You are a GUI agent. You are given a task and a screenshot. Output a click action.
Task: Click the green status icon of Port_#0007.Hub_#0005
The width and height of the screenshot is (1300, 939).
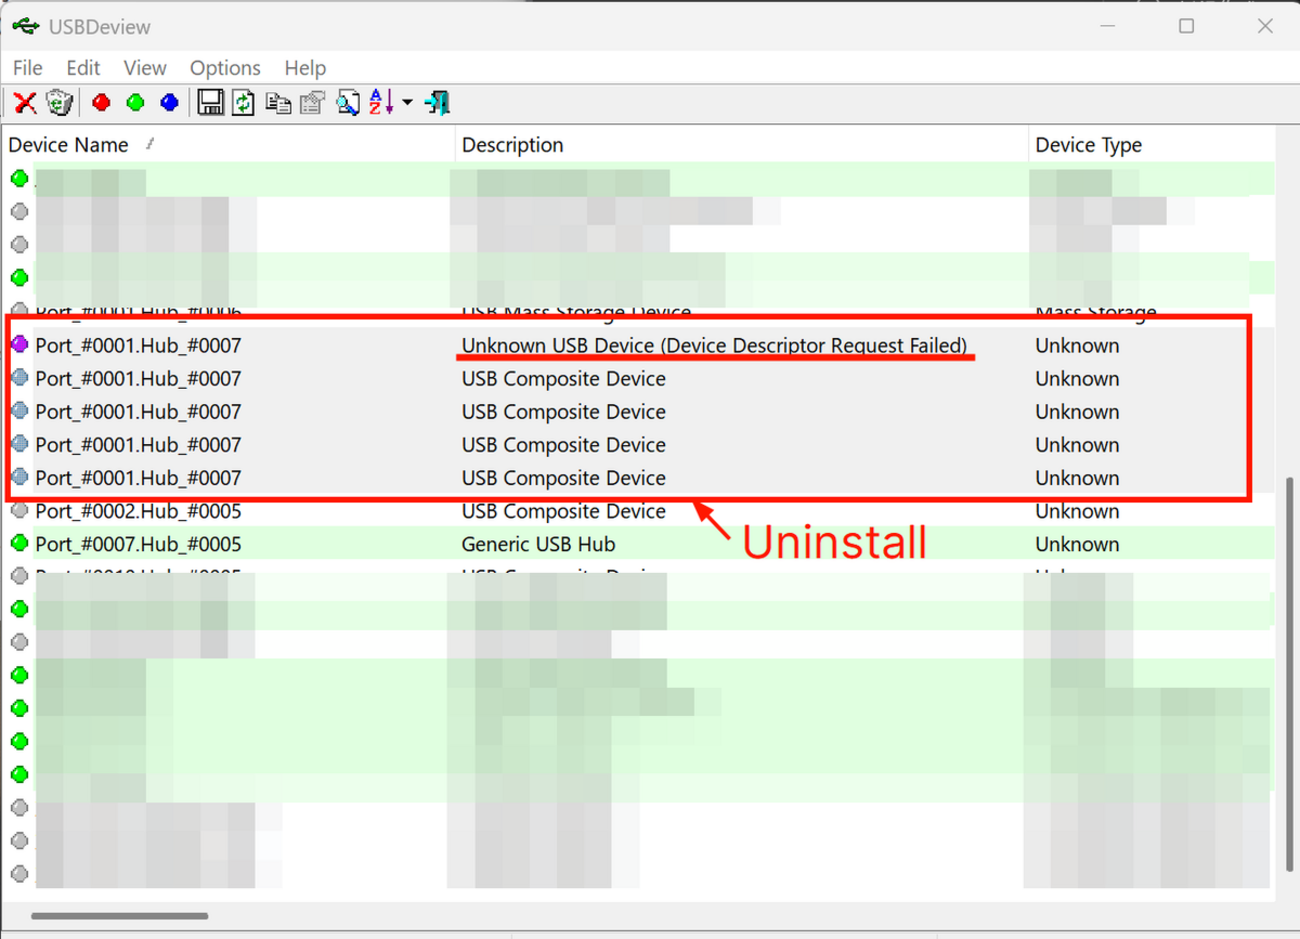[x=19, y=544]
